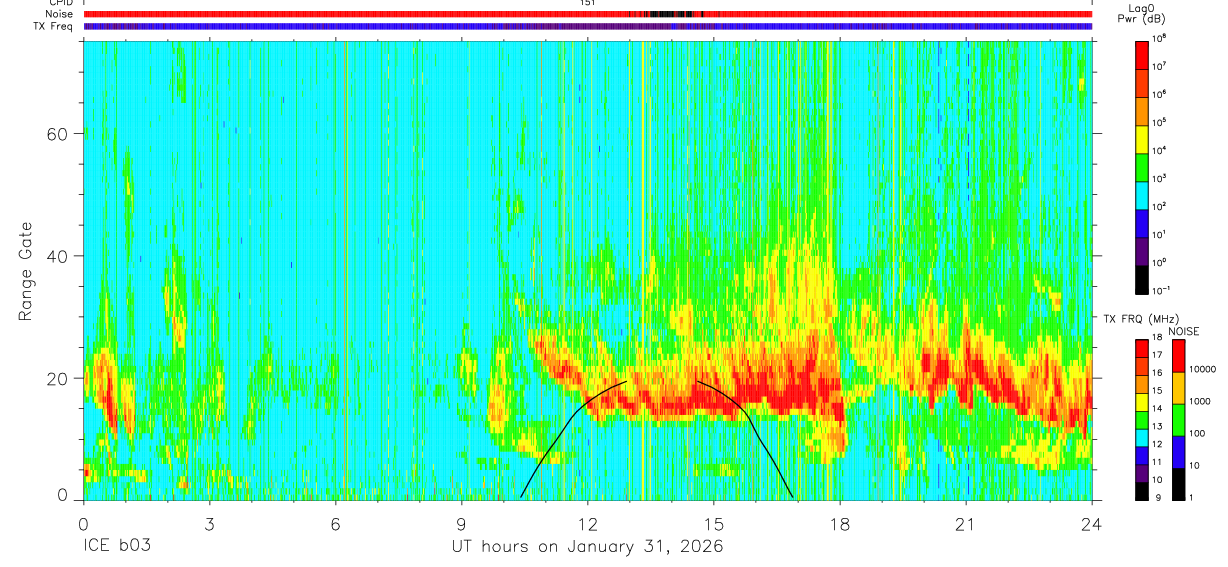
Task: Select the yellow segment of Lag0 Pwr colorbar
Action: (1143, 137)
